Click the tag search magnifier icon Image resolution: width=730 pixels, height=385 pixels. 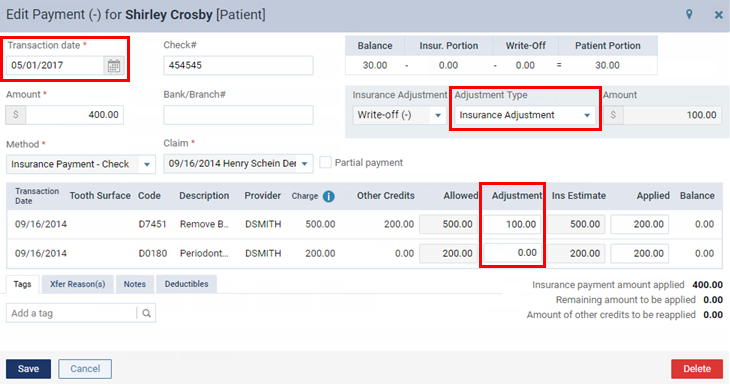(146, 313)
